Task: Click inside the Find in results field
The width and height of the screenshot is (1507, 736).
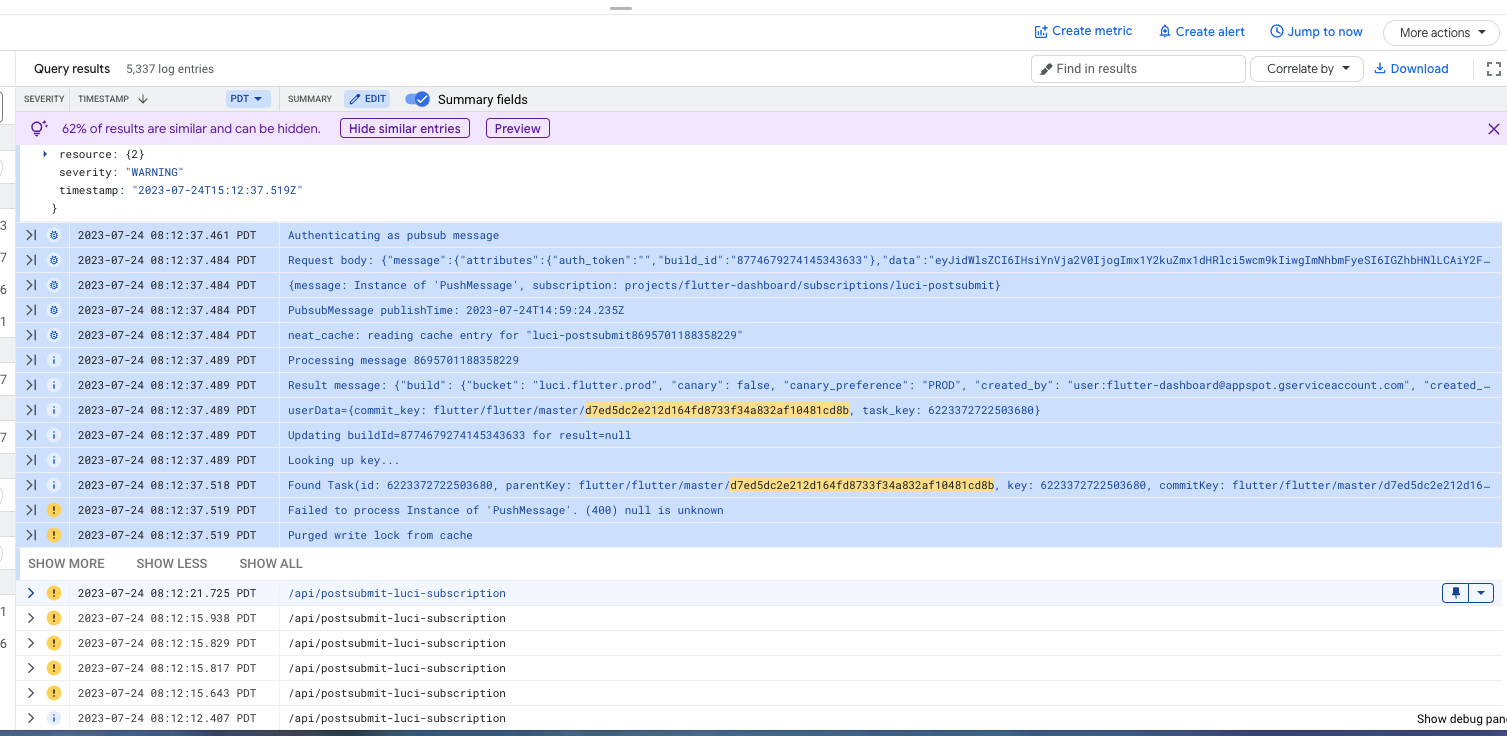Action: 1135,68
